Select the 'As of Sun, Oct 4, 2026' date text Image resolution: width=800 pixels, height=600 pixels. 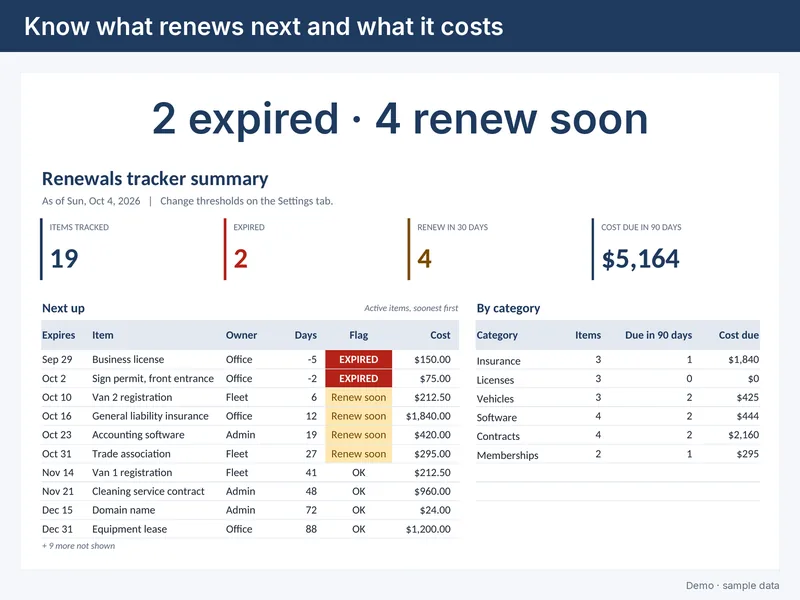91,201
